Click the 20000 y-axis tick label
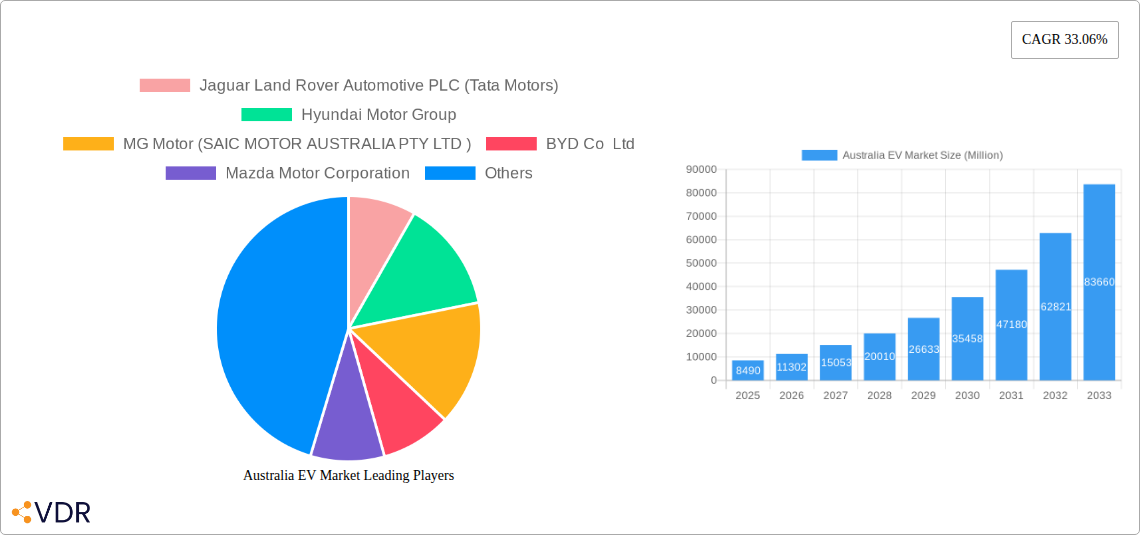1140x535 pixels. pos(701,334)
